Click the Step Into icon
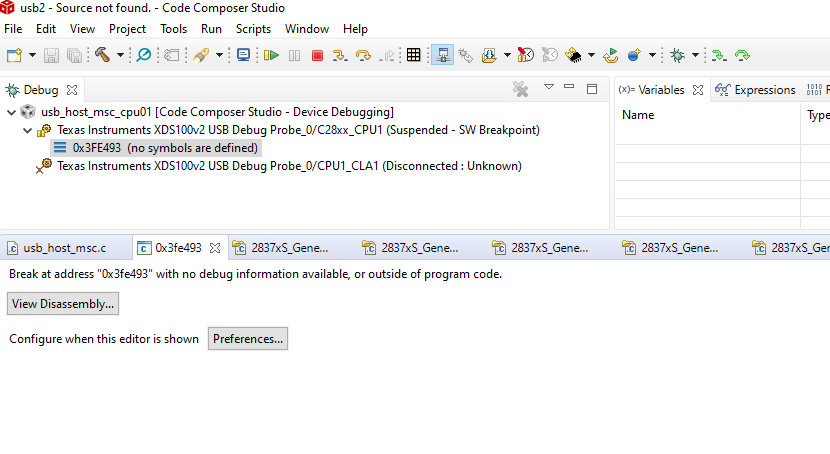This screenshot has height=454, width=830. click(x=341, y=55)
